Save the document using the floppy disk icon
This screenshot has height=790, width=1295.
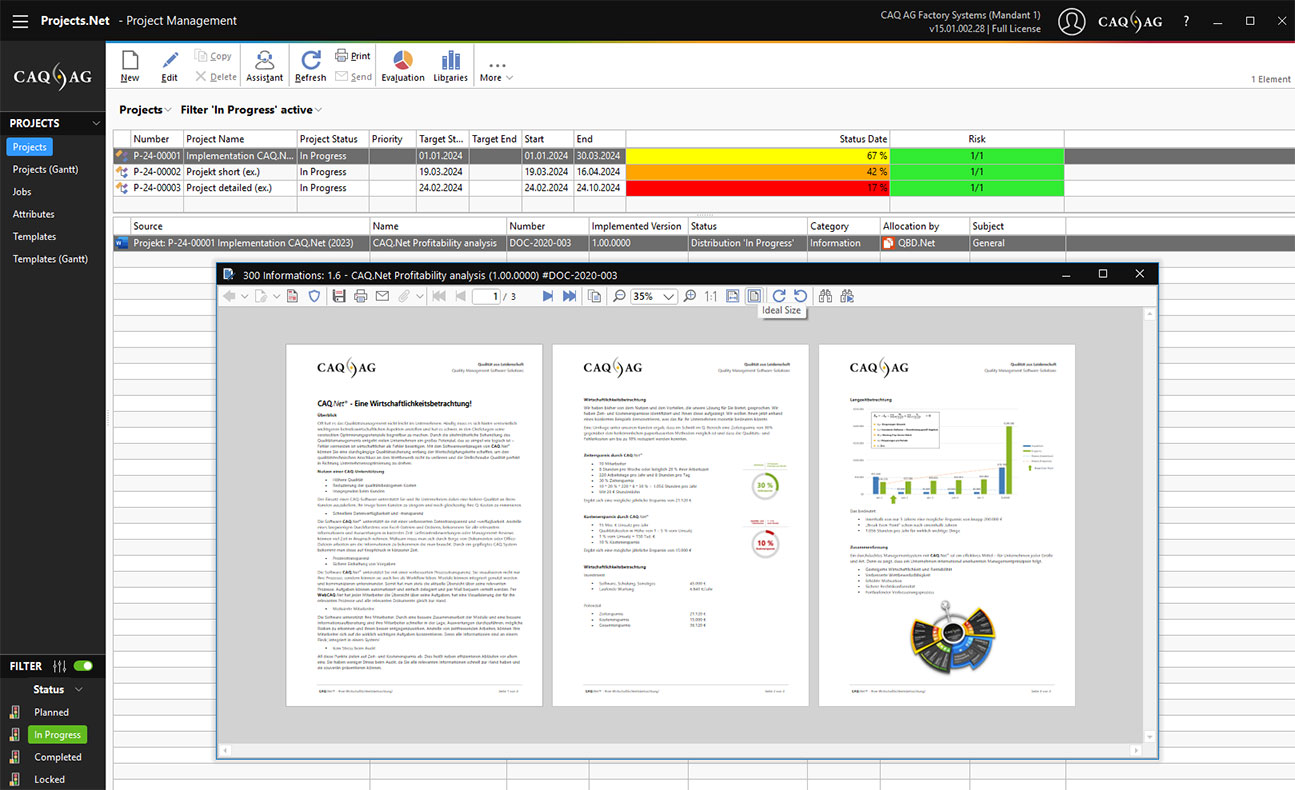click(x=339, y=296)
